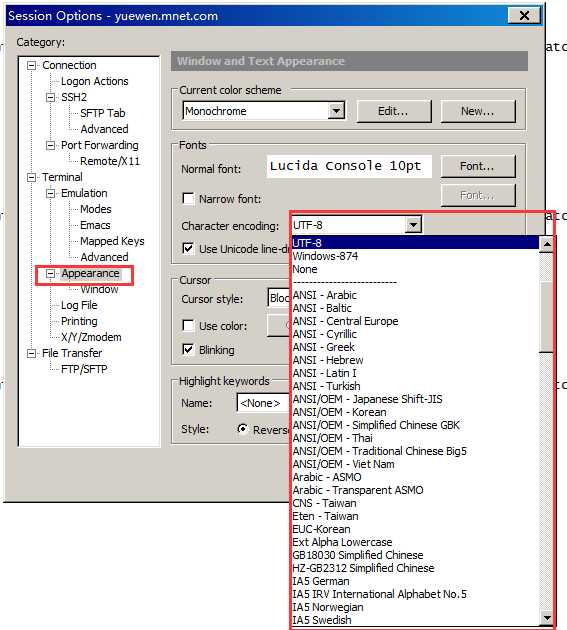567x630 pixels.
Task: Choose Windows-874 encoding
Action: (x=415, y=256)
